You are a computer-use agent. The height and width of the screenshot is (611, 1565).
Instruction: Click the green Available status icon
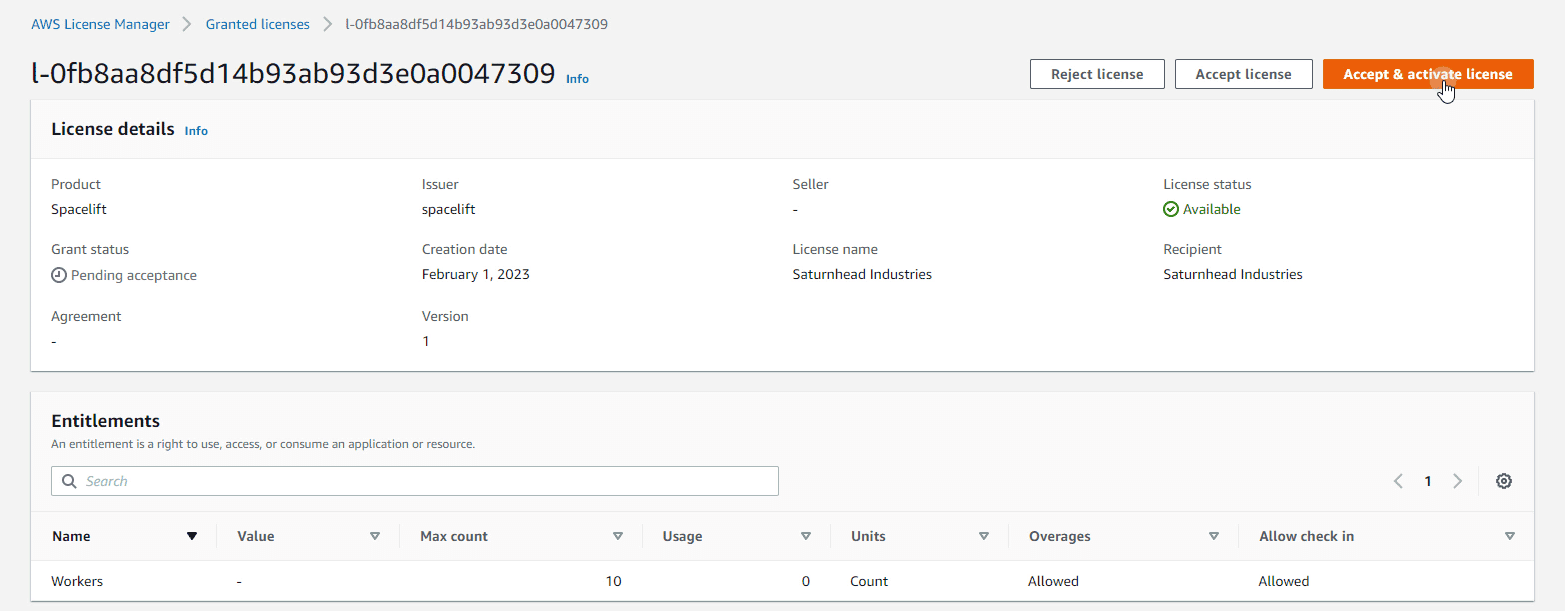(x=1170, y=209)
